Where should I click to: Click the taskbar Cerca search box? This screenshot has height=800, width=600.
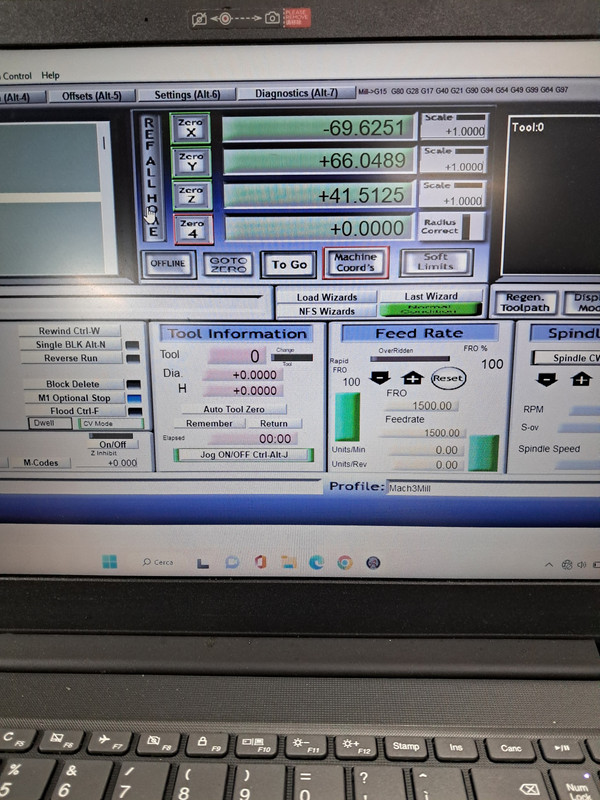coord(158,562)
